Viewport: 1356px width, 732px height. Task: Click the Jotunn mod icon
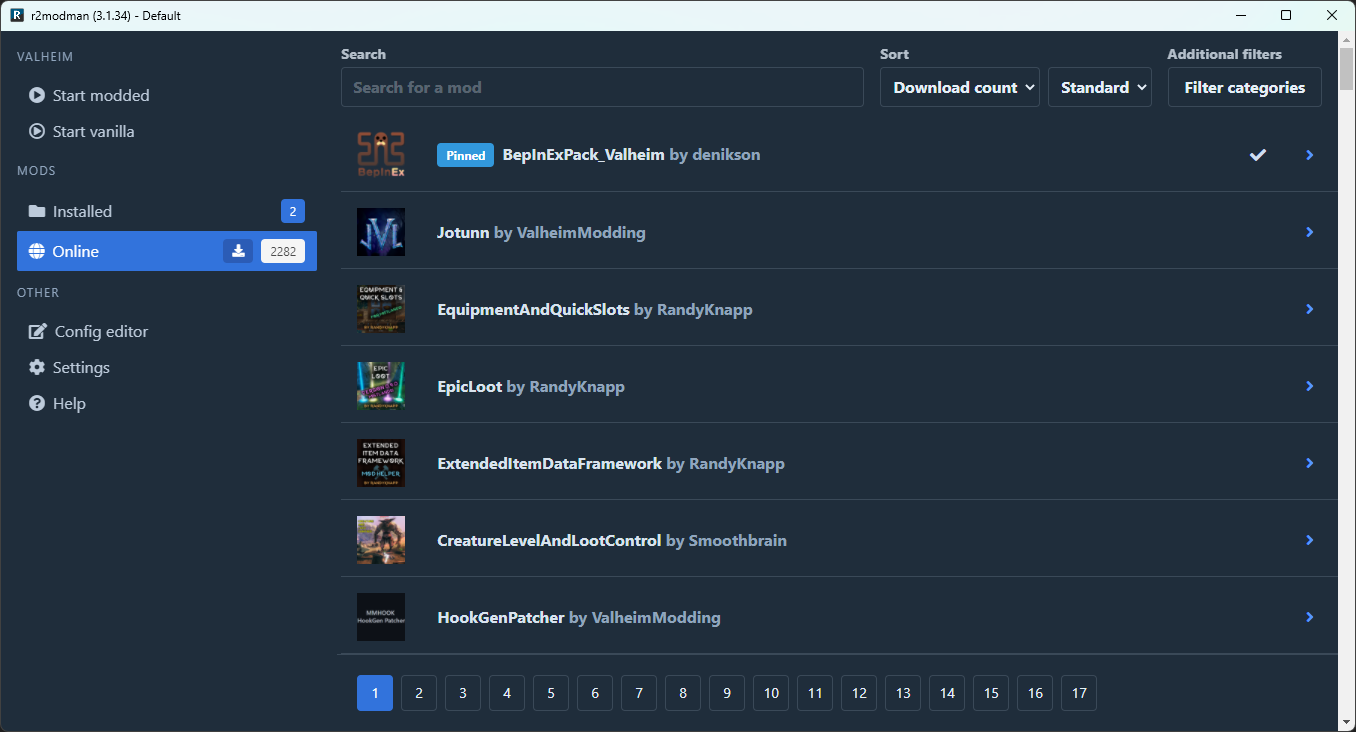pyautogui.click(x=381, y=232)
